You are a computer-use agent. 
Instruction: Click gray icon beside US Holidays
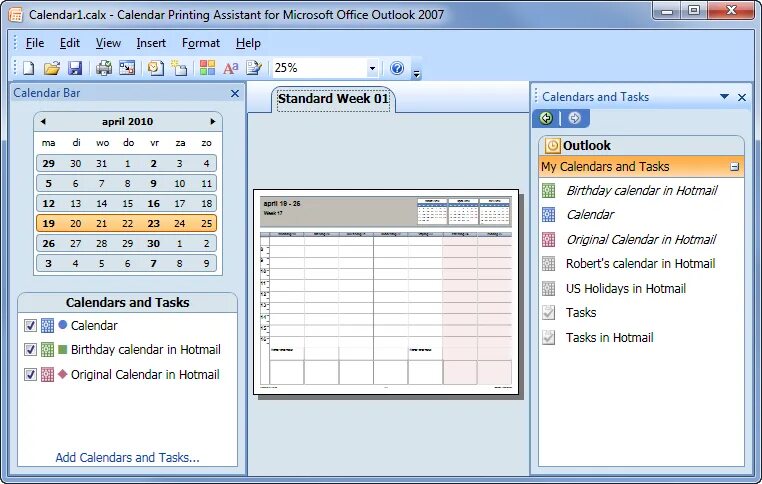click(548, 289)
